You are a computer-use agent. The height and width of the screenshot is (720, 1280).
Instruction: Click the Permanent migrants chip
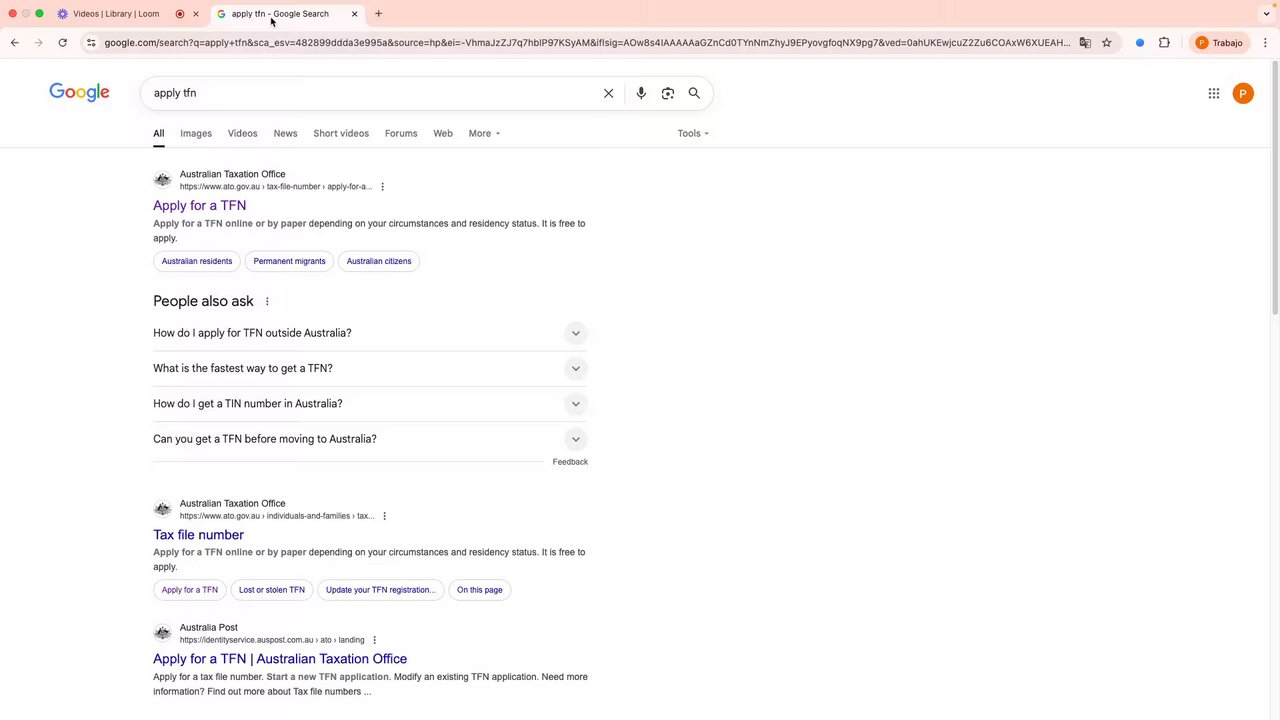tap(289, 261)
